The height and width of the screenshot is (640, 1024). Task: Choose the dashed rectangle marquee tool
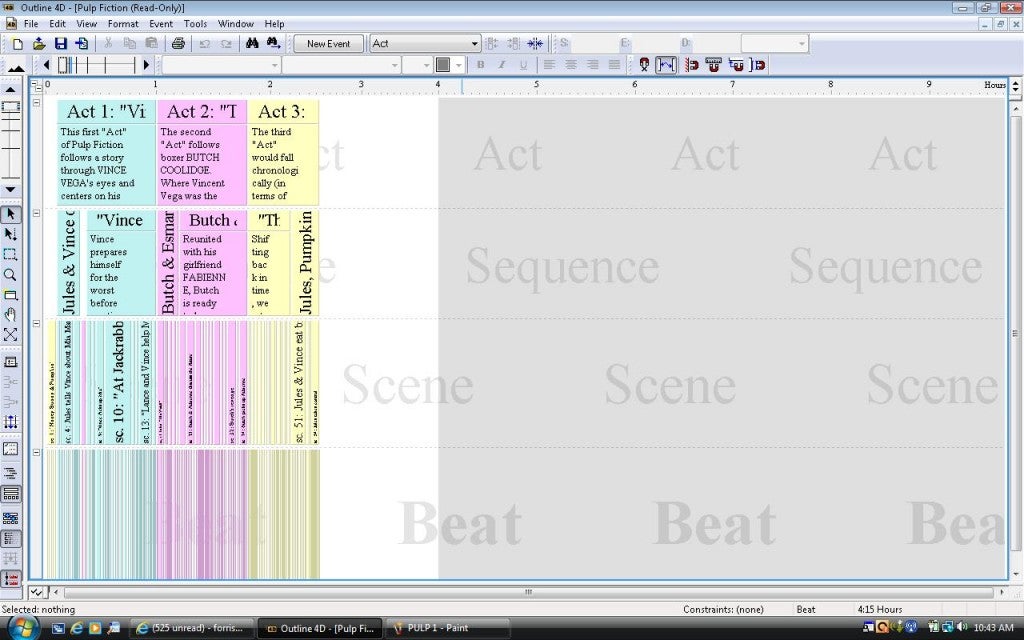point(10,255)
